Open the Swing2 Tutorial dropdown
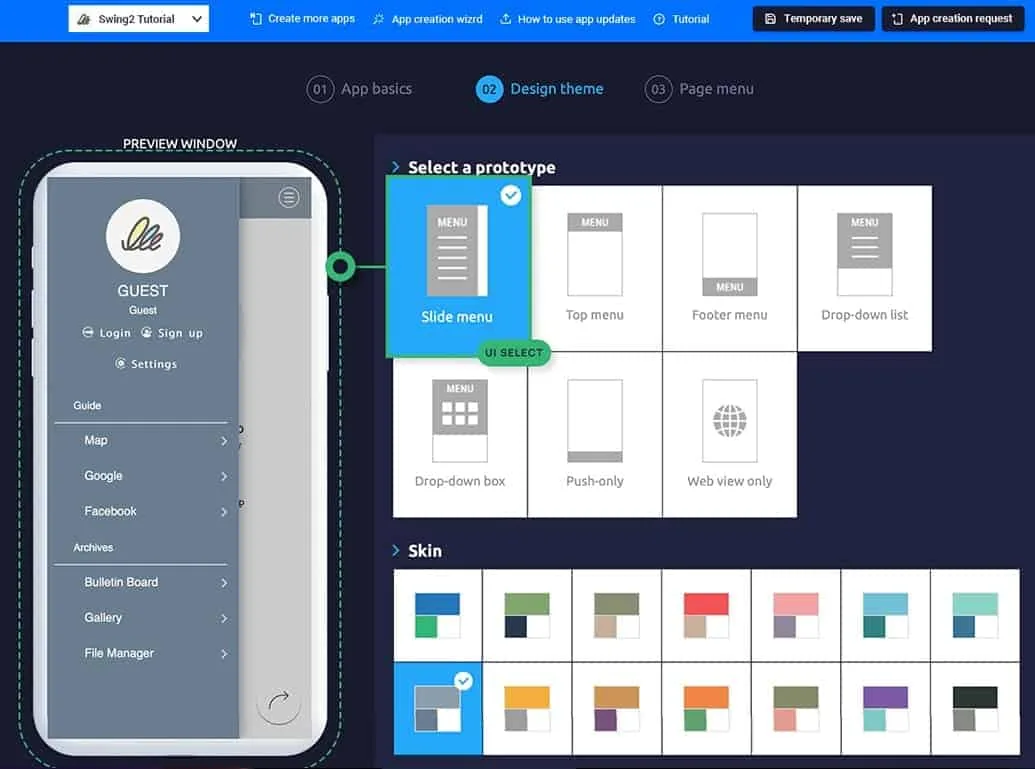Image resolution: width=1035 pixels, height=769 pixels. click(x=139, y=19)
